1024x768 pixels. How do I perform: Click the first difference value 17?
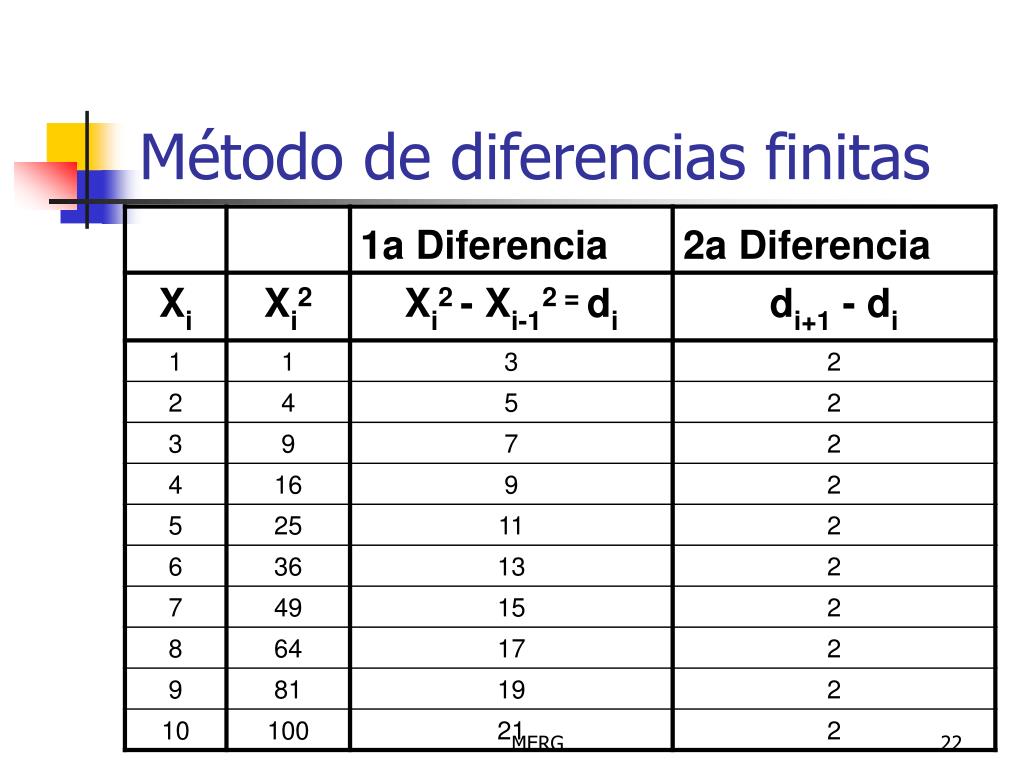point(511,648)
